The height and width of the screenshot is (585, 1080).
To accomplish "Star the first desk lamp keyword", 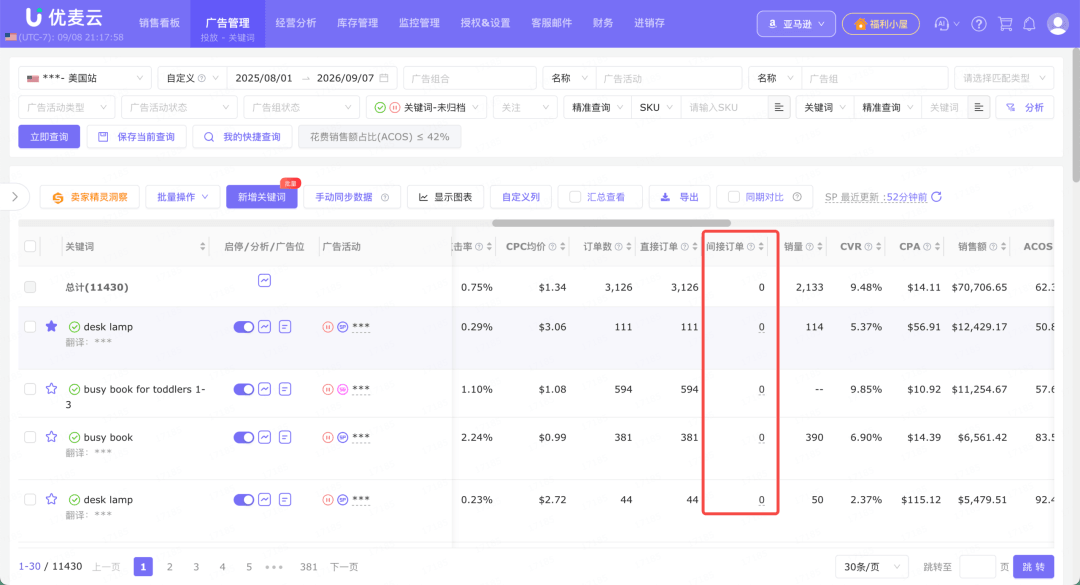I will coord(52,327).
